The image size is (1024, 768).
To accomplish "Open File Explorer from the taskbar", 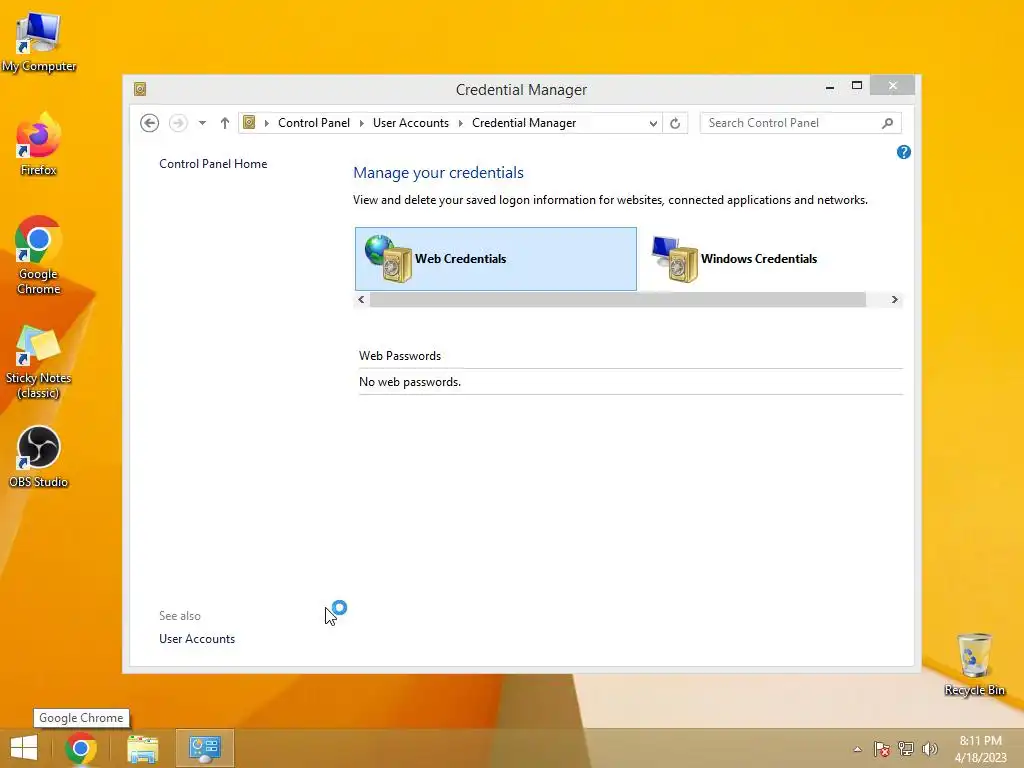I will tap(143, 748).
